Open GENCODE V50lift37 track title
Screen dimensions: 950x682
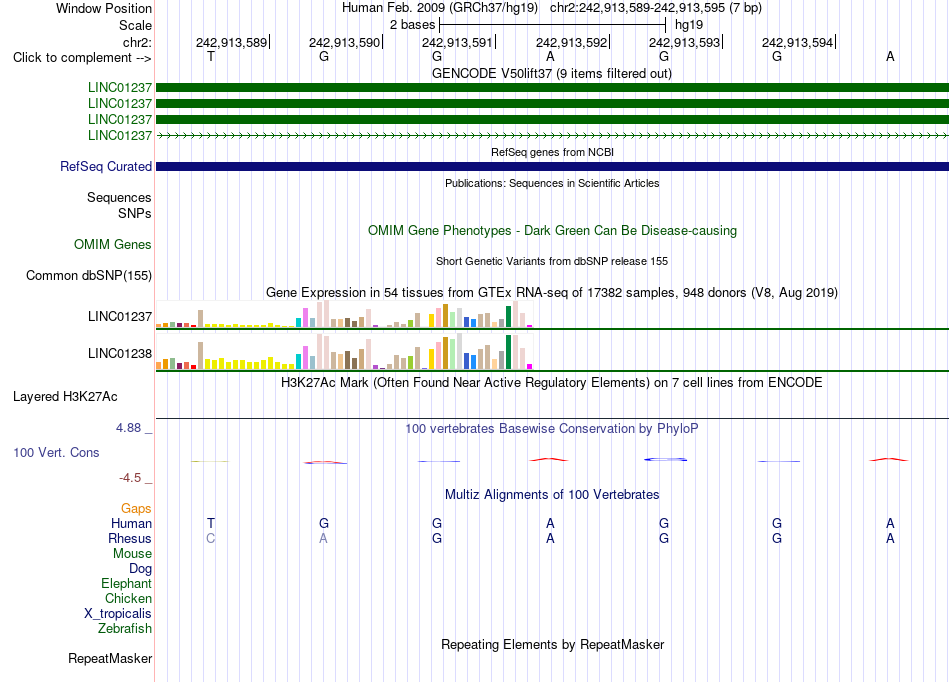pyautogui.click(x=552, y=73)
